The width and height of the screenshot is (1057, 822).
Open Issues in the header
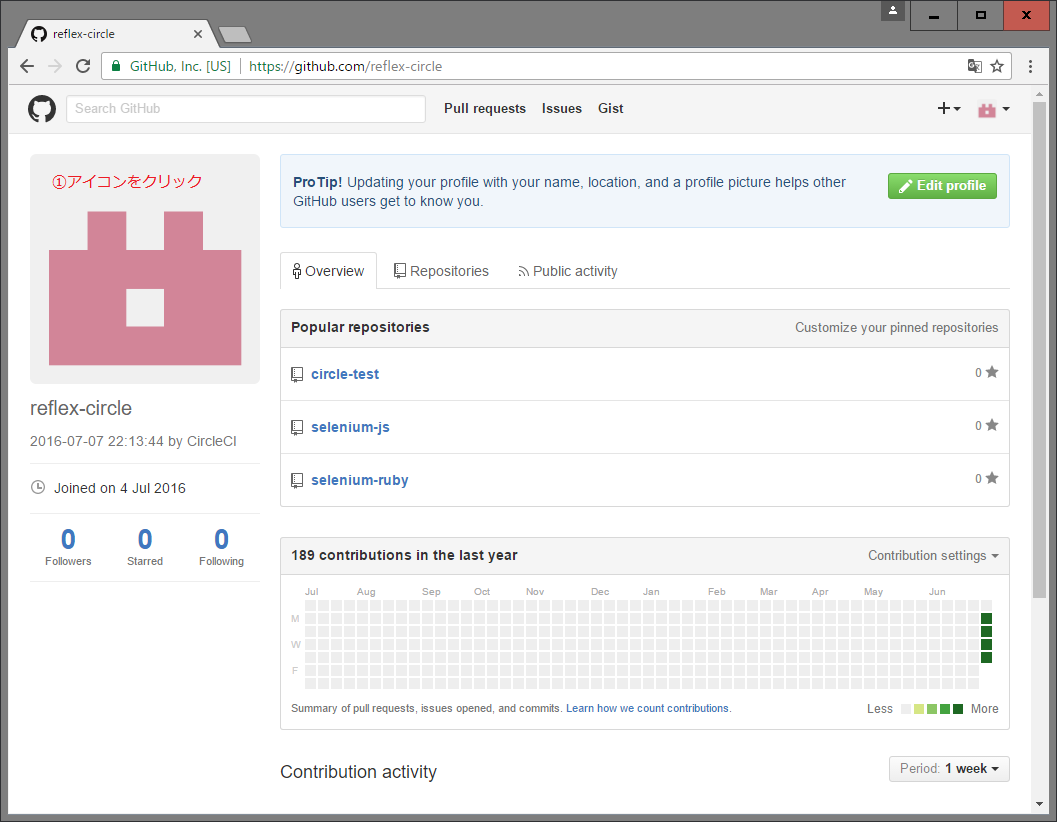coord(562,109)
